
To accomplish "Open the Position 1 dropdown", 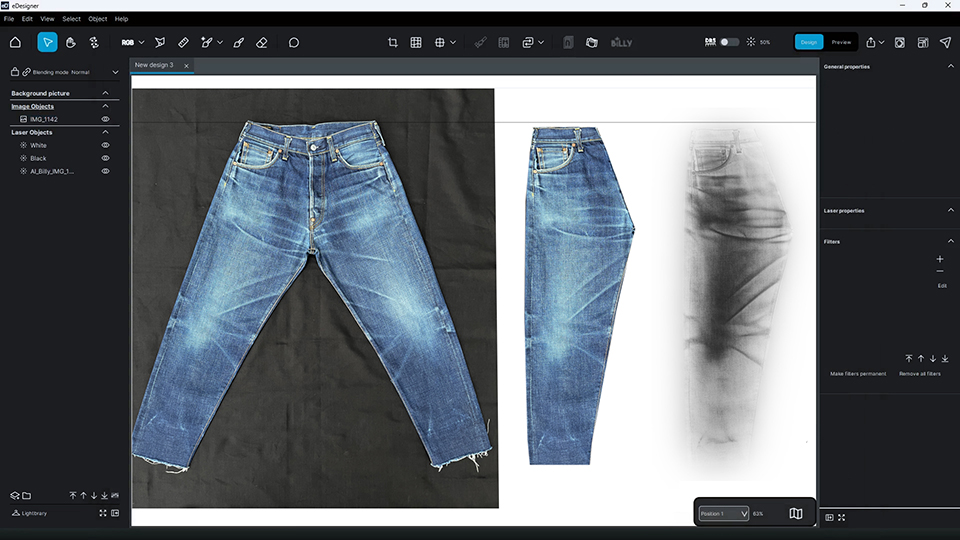I will coord(724,513).
